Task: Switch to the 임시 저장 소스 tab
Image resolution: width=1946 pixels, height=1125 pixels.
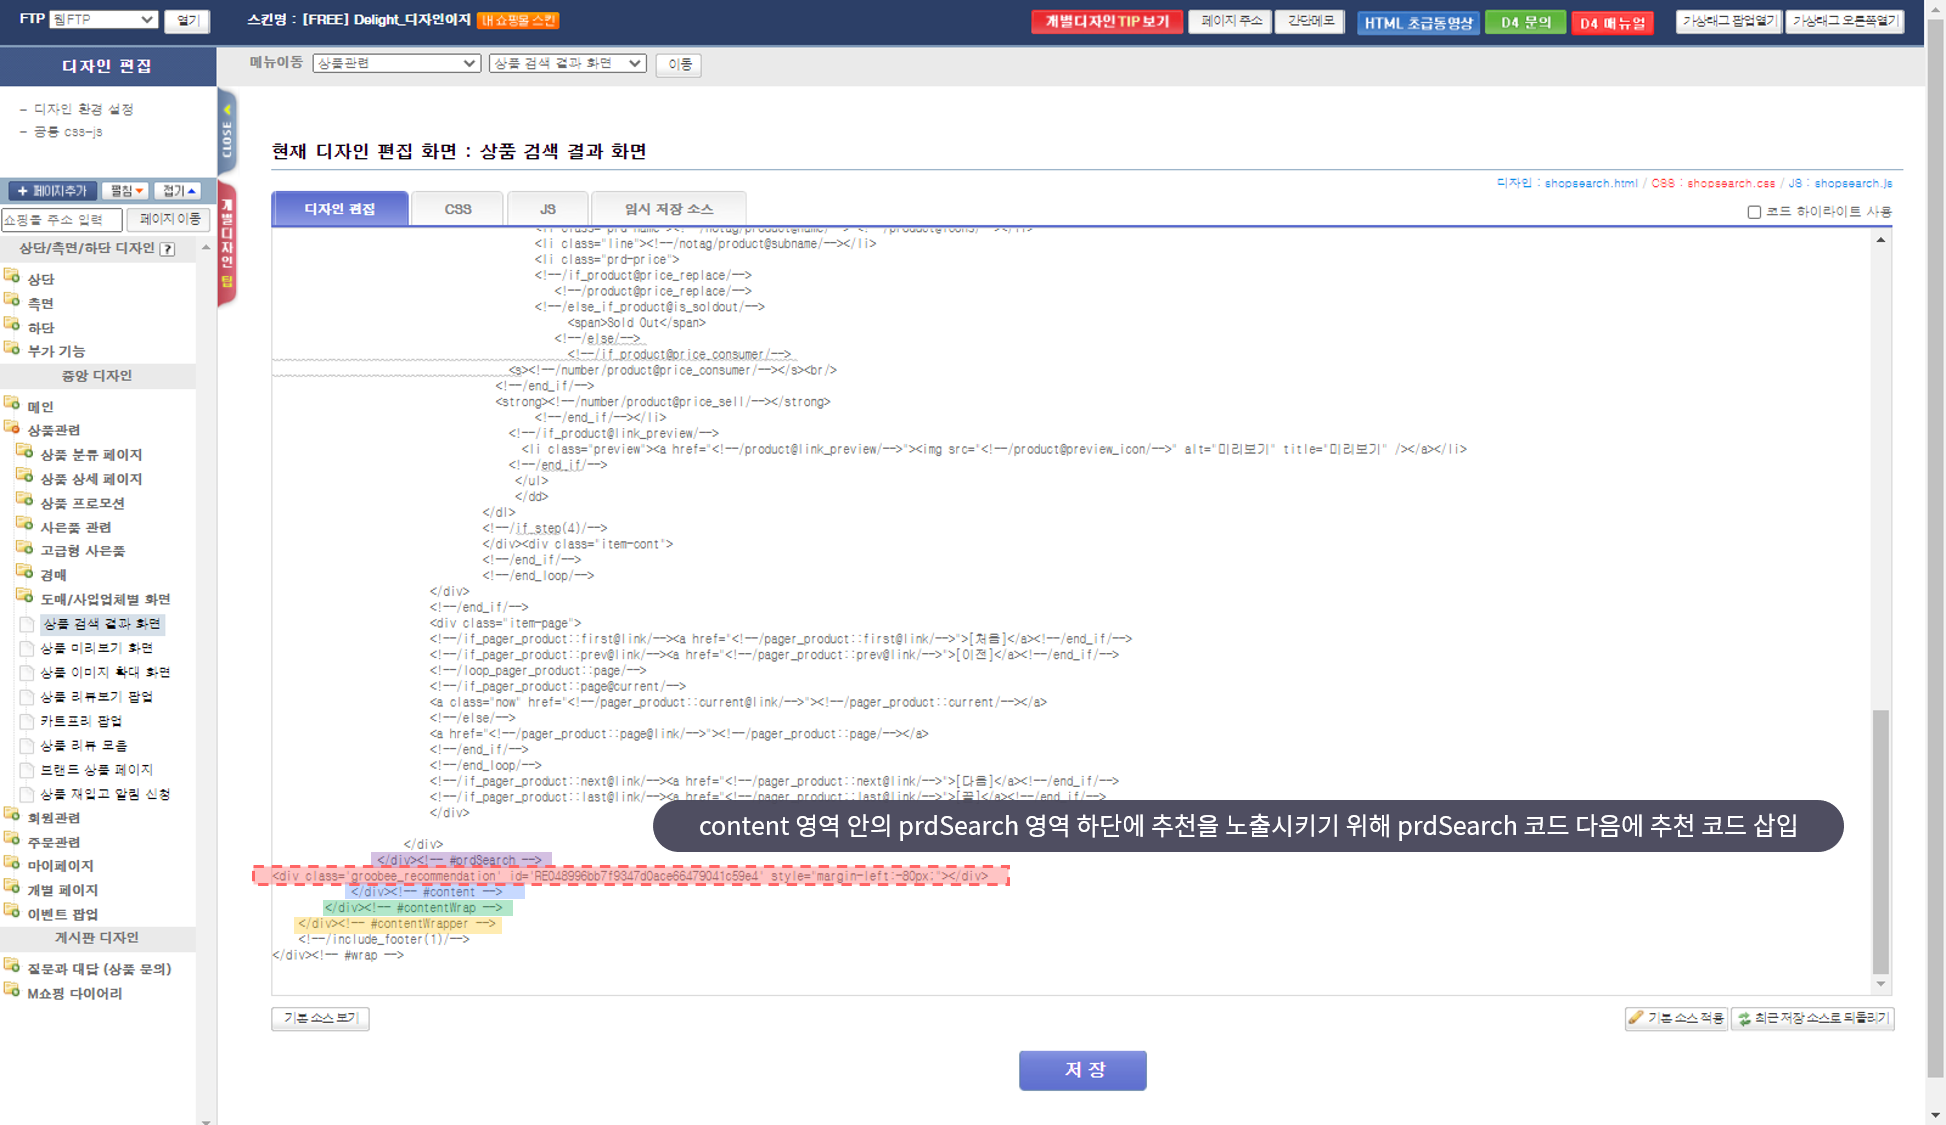Action: 668,209
